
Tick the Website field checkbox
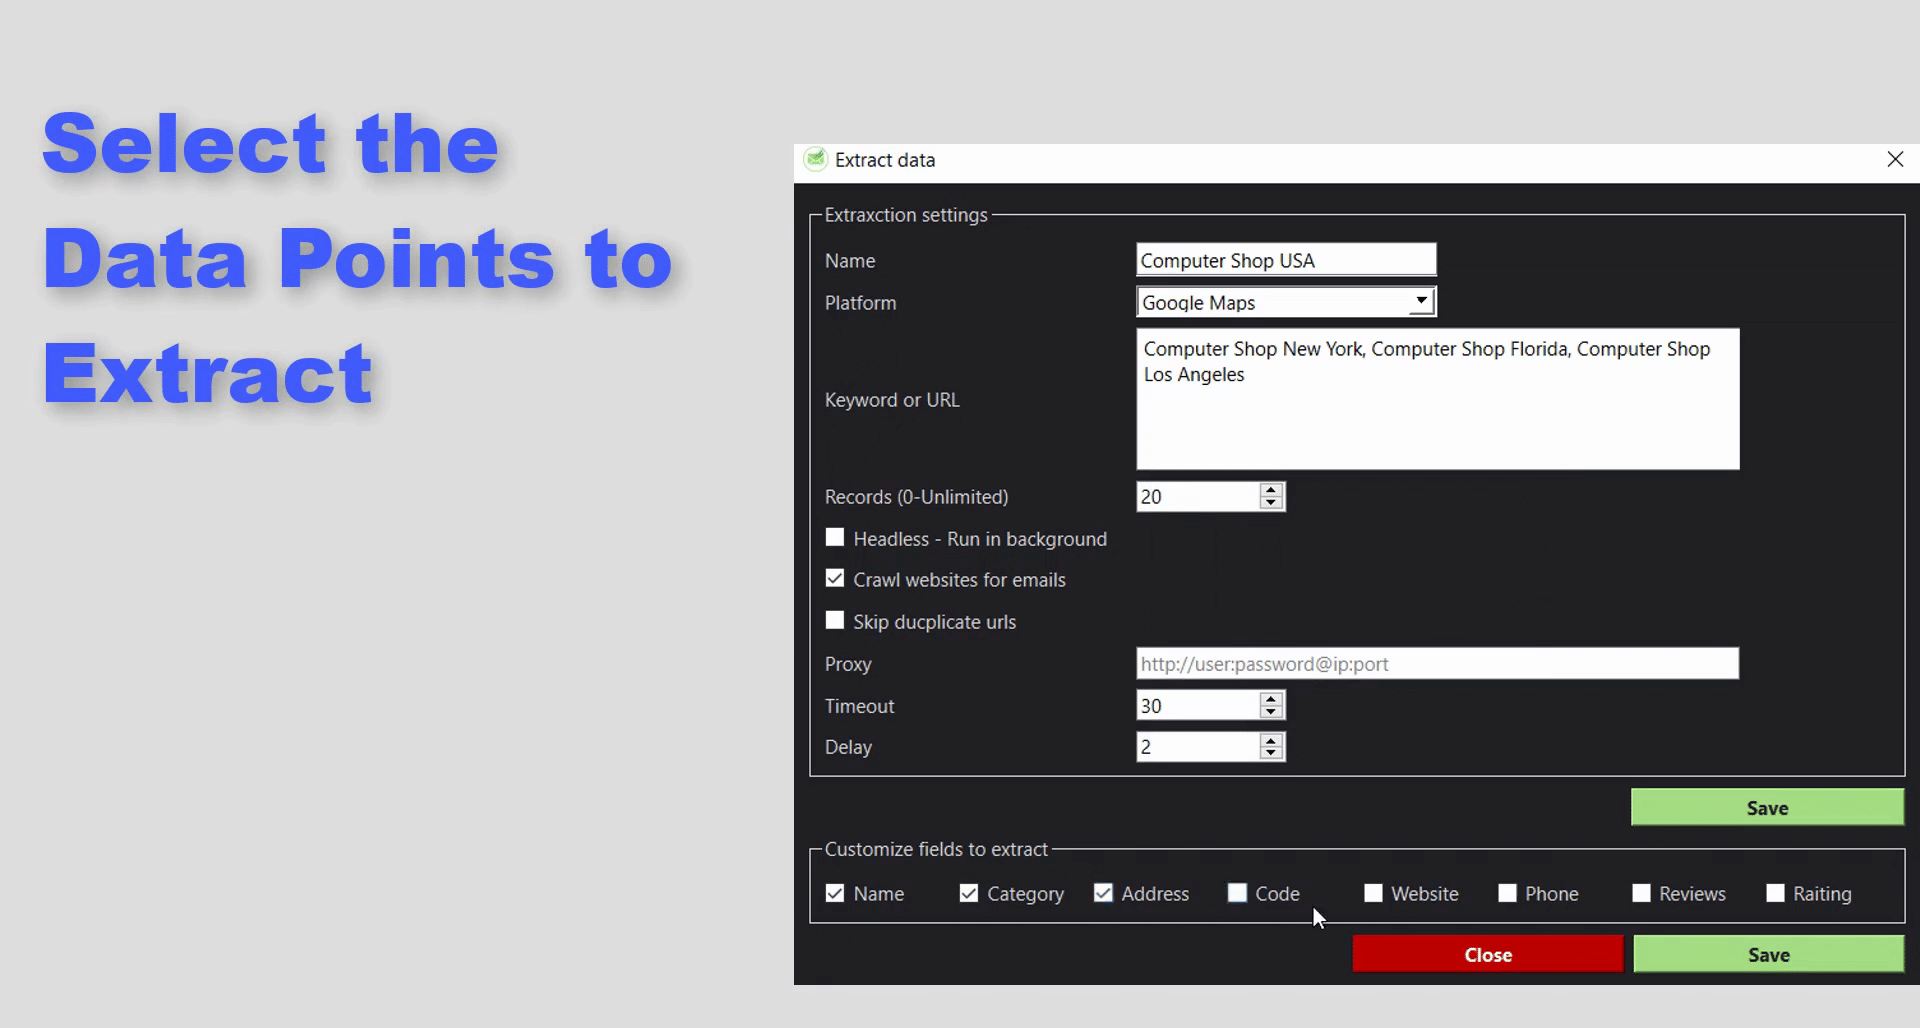coord(1373,893)
